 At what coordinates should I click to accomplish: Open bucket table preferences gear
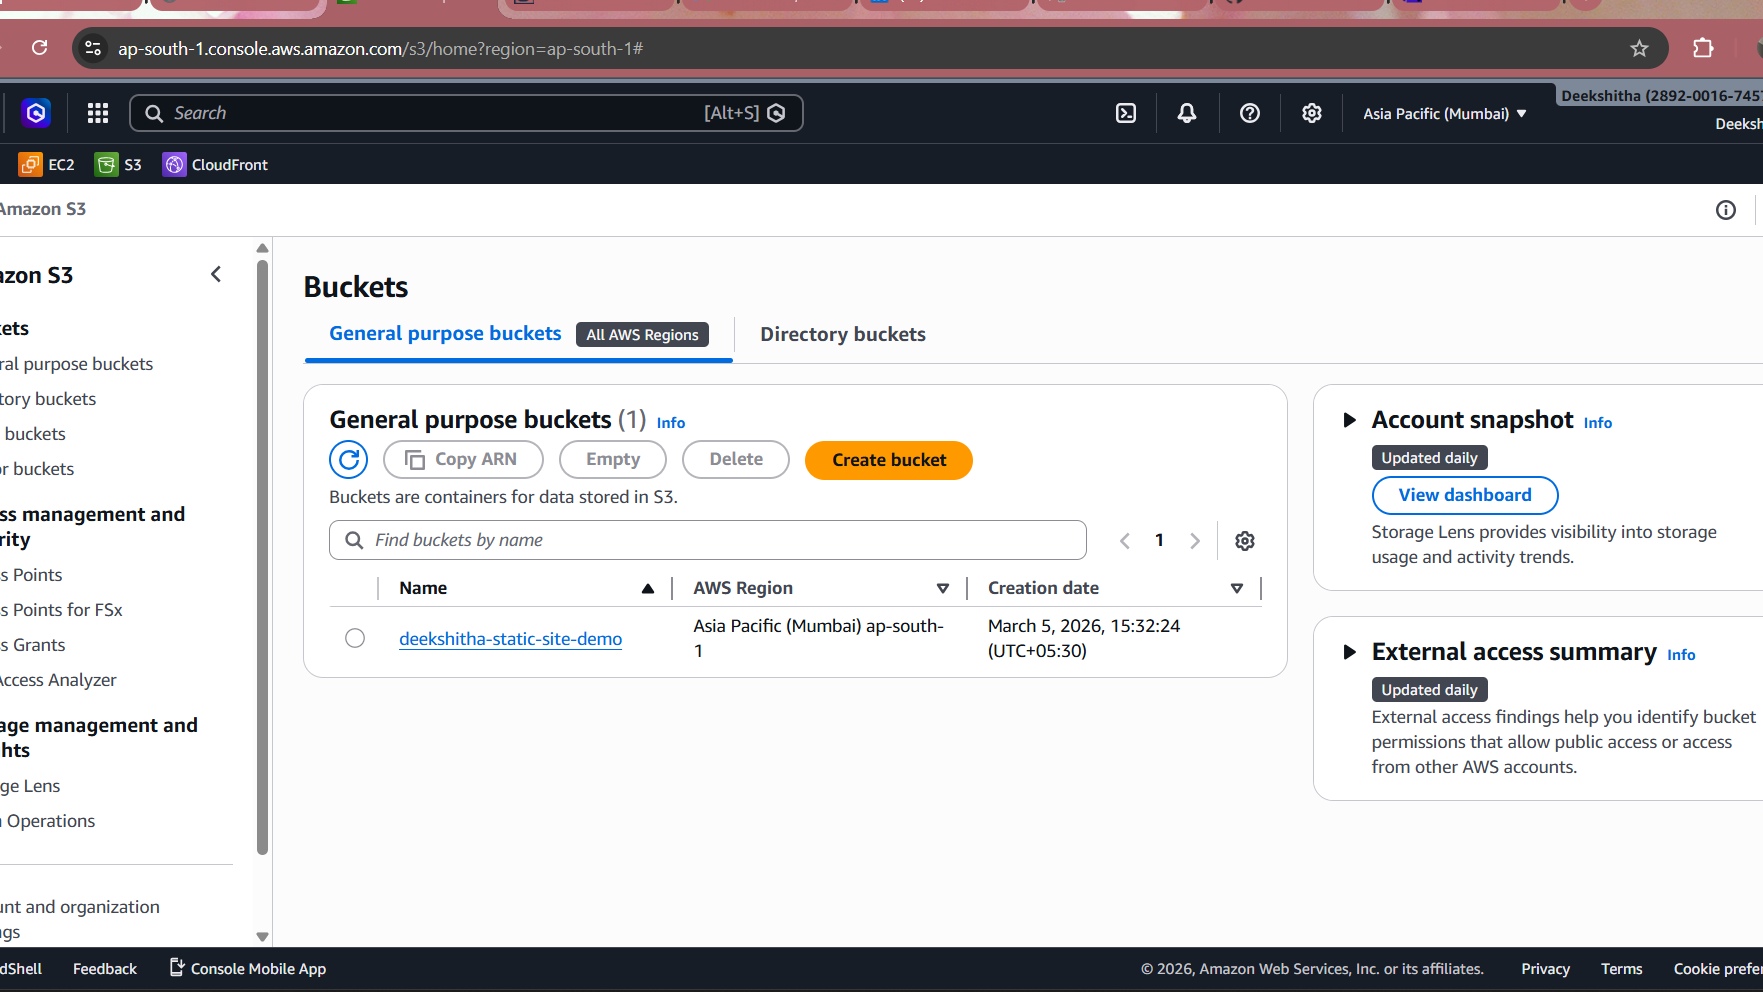[x=1245, y=541]
